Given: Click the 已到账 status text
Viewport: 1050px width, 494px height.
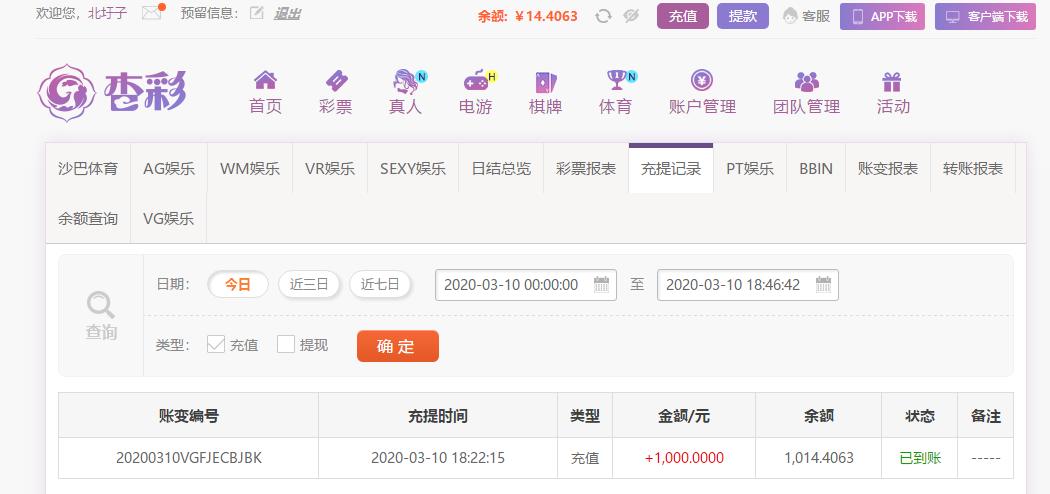Looking at the screenshot, I should point(920,458).
